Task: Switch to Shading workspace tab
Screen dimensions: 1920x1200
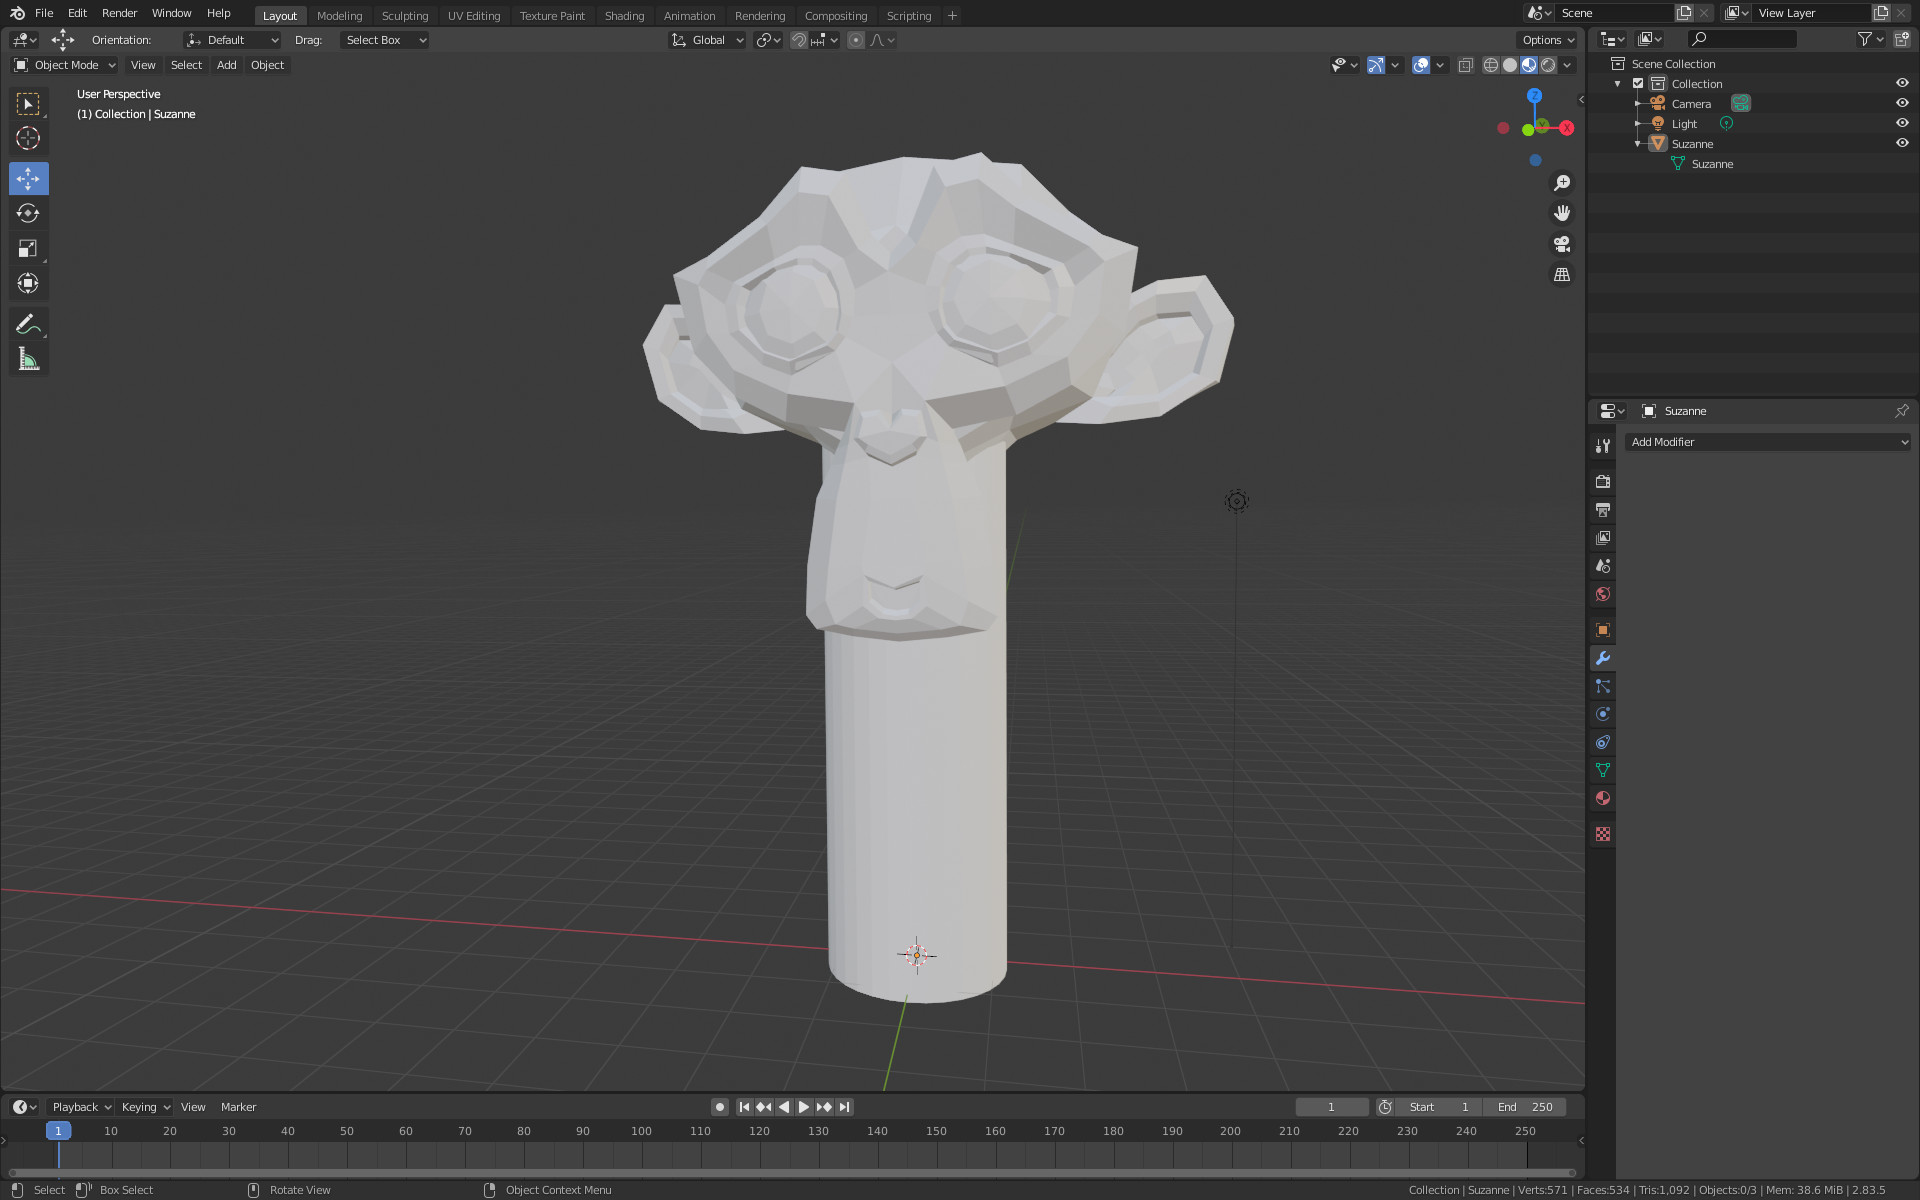Action: click(x=624, y=15)
